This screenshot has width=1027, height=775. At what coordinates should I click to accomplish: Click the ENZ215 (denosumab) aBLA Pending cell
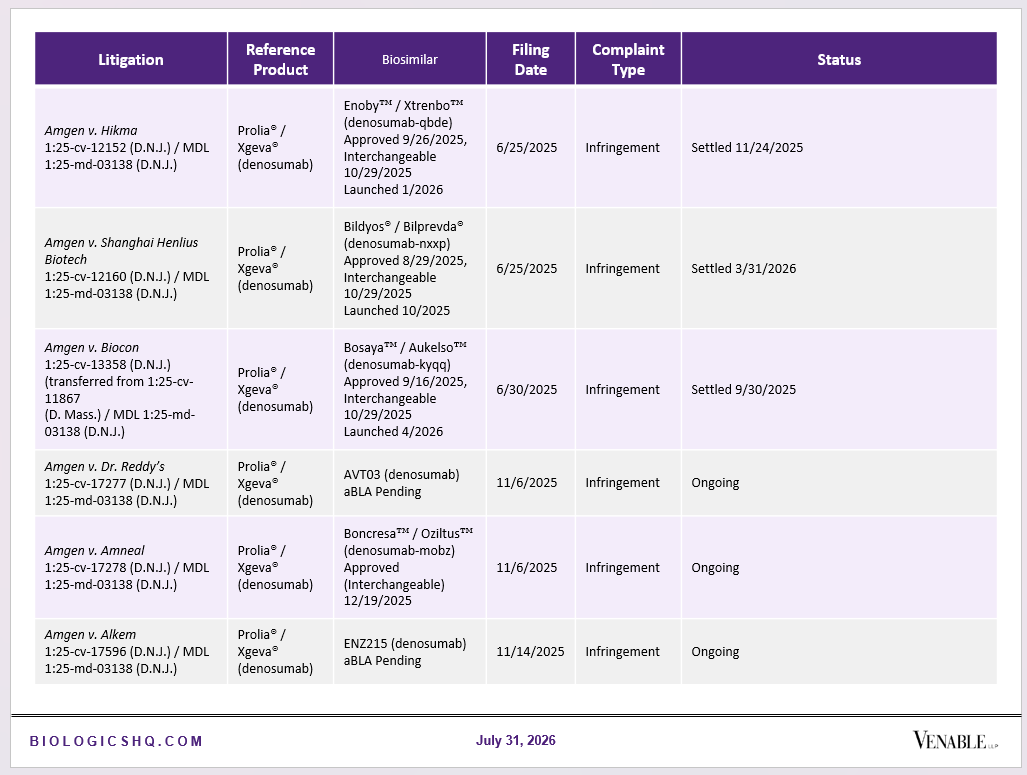click(x=410, y=651)
